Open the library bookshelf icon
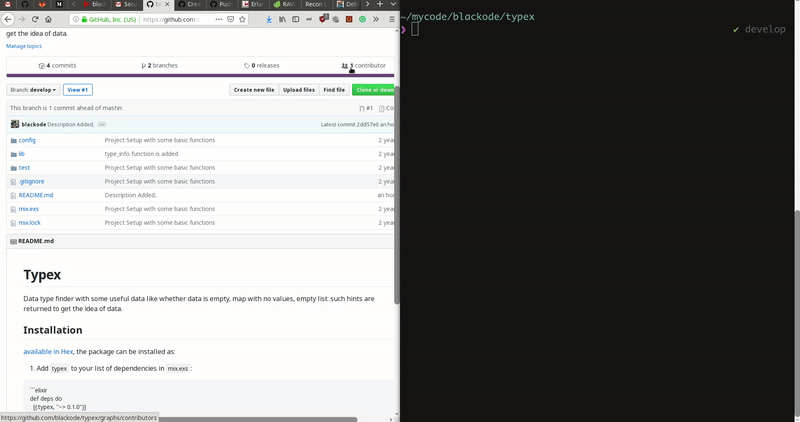Viewport: 800px width, 422px height. click(x=282, y=19)
